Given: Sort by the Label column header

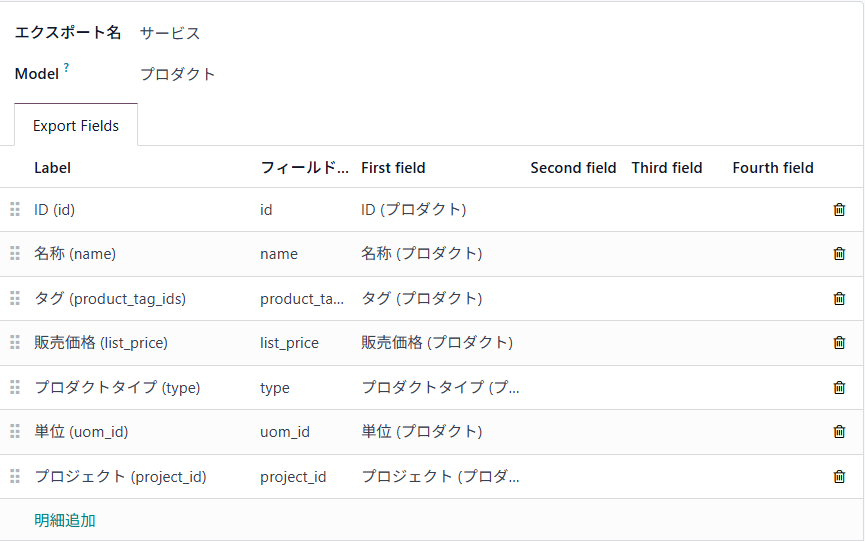Looking at the screenshot, I should [53, 168].
